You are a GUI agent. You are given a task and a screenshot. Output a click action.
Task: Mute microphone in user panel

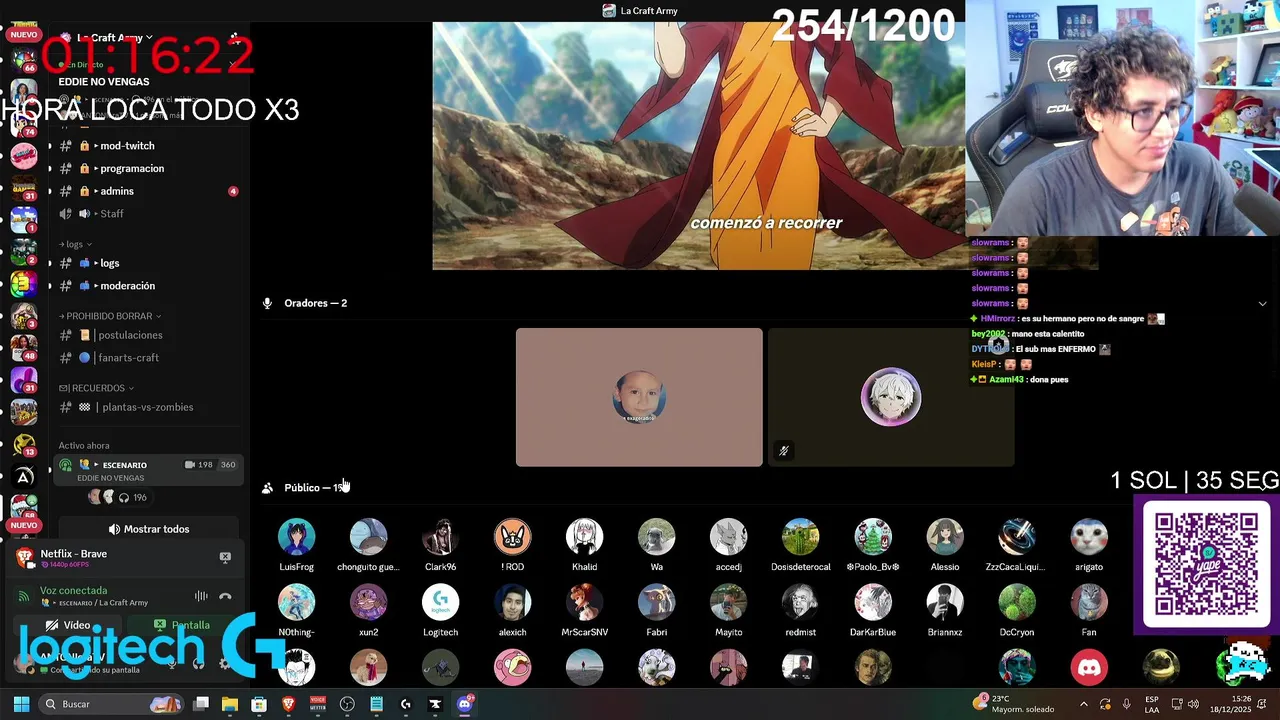(172, 663)
